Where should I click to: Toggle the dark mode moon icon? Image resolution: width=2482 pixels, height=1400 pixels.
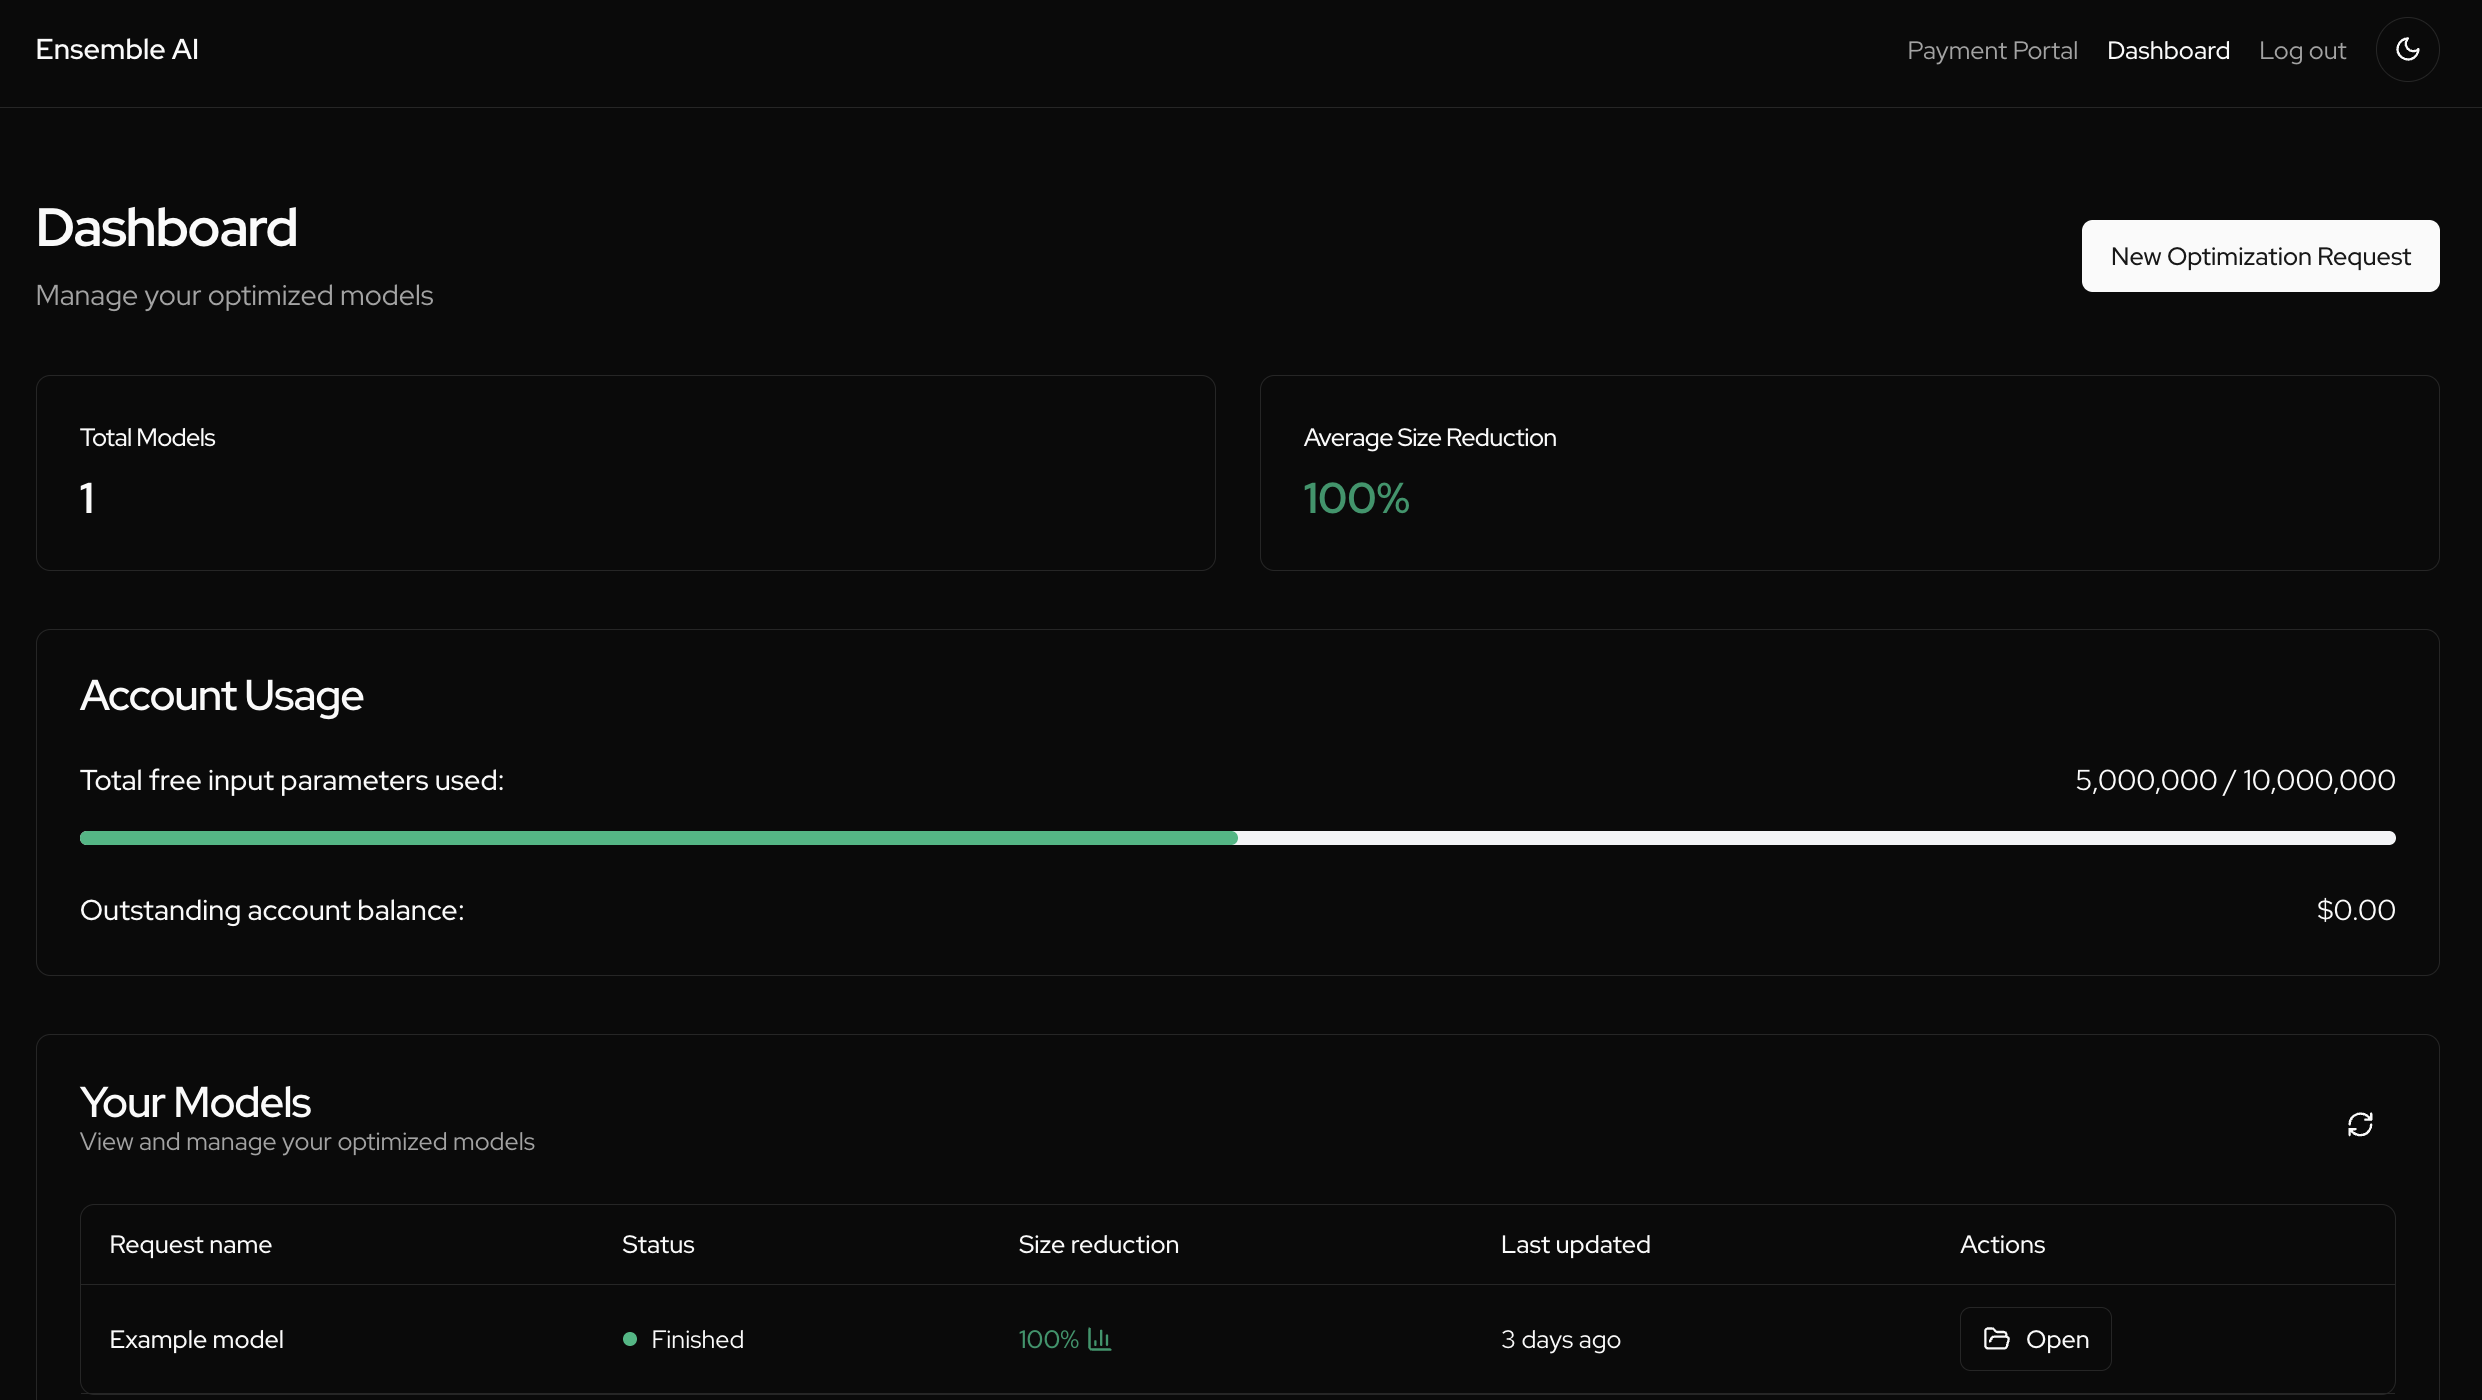pos(2407,50)
